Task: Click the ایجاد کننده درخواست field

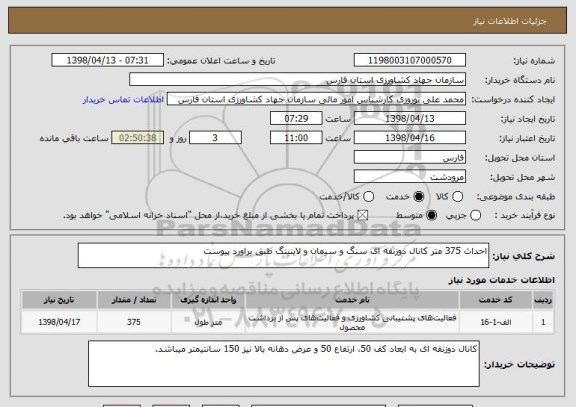Action: [x=316, y=99]
